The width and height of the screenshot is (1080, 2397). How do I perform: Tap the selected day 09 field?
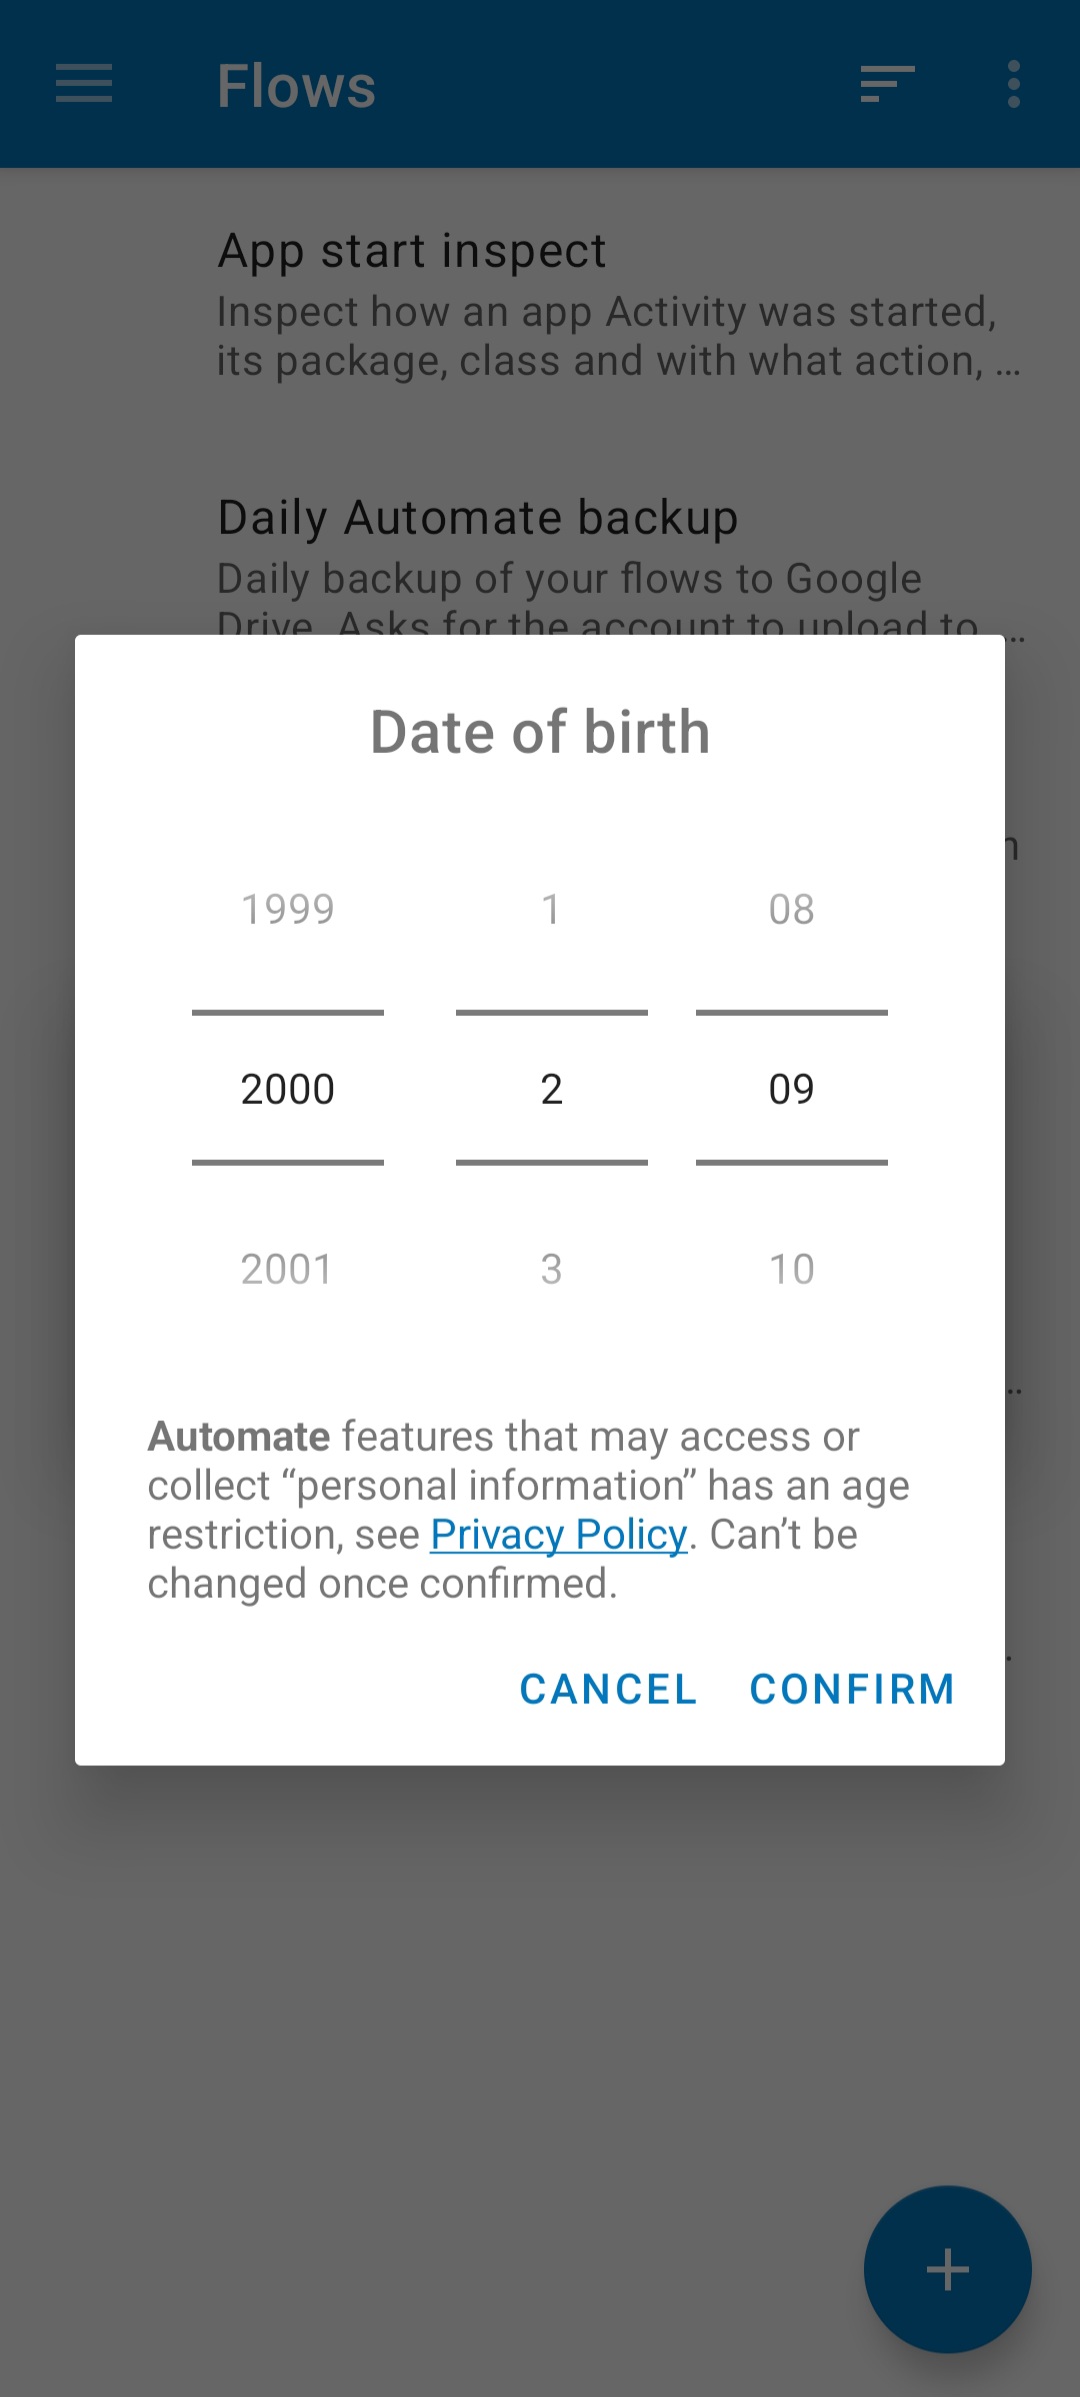[x=792, y=1089]
